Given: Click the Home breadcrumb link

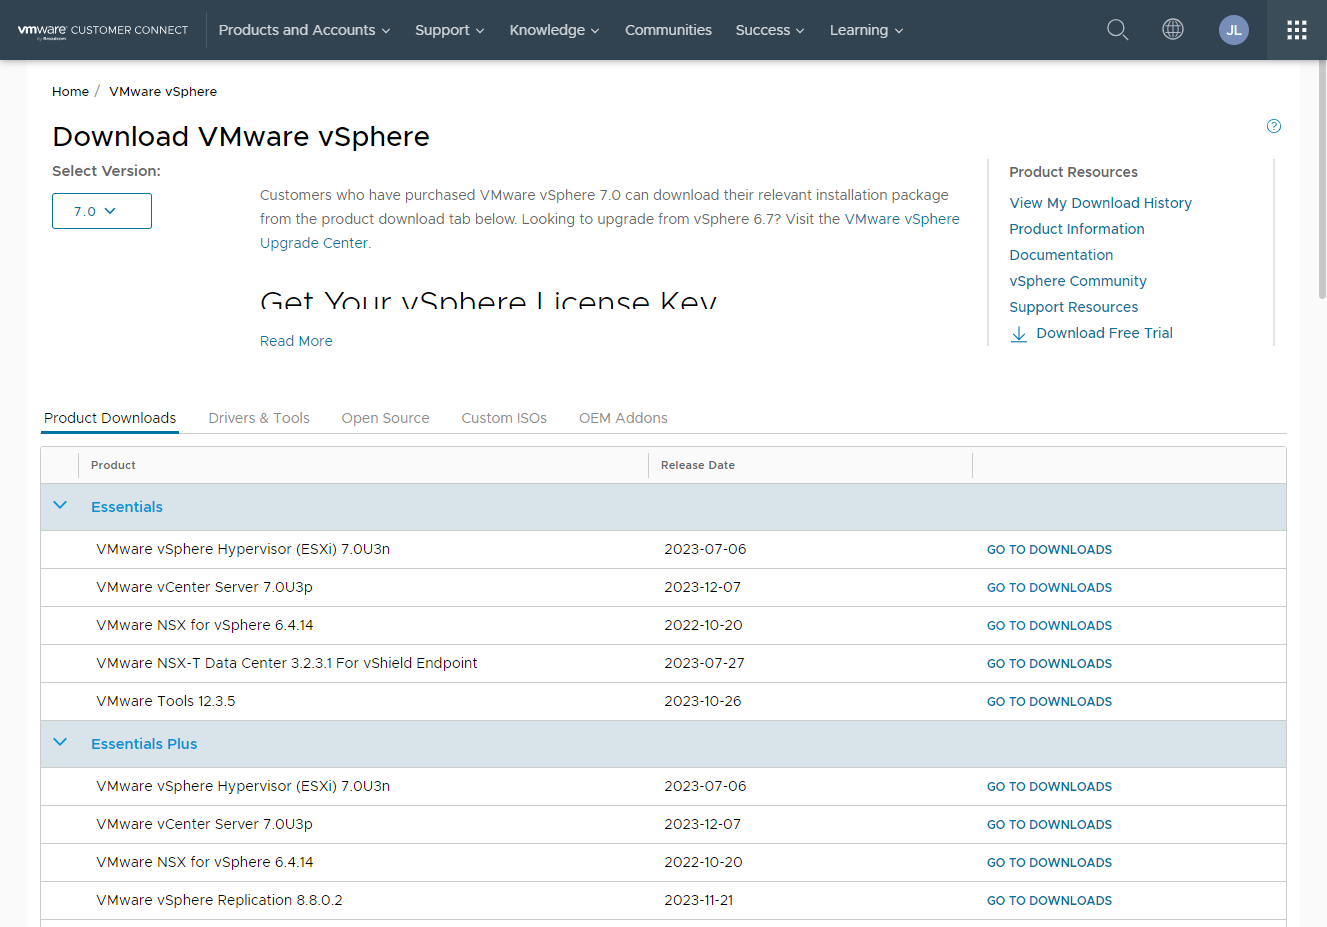Looking at the screenshot, I should point(70,91).
